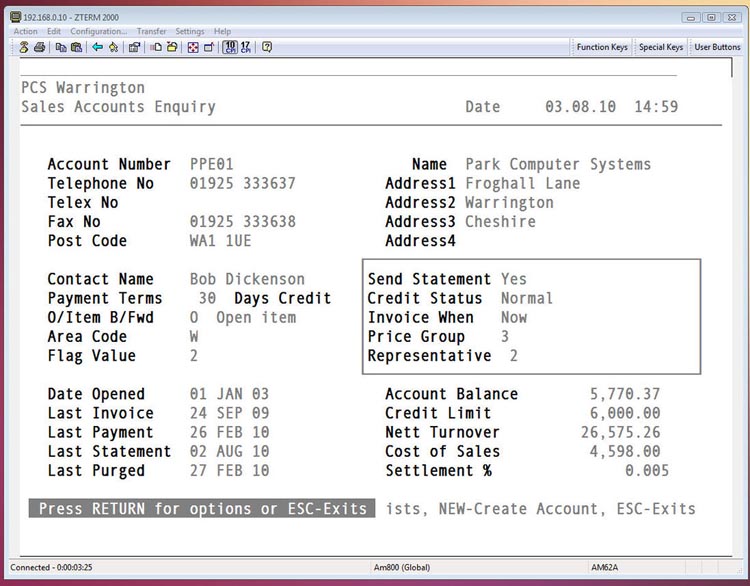Click 'Am800 (Global)' in status bar
Viewport: 750px width, 586px height.
point(402,567)
